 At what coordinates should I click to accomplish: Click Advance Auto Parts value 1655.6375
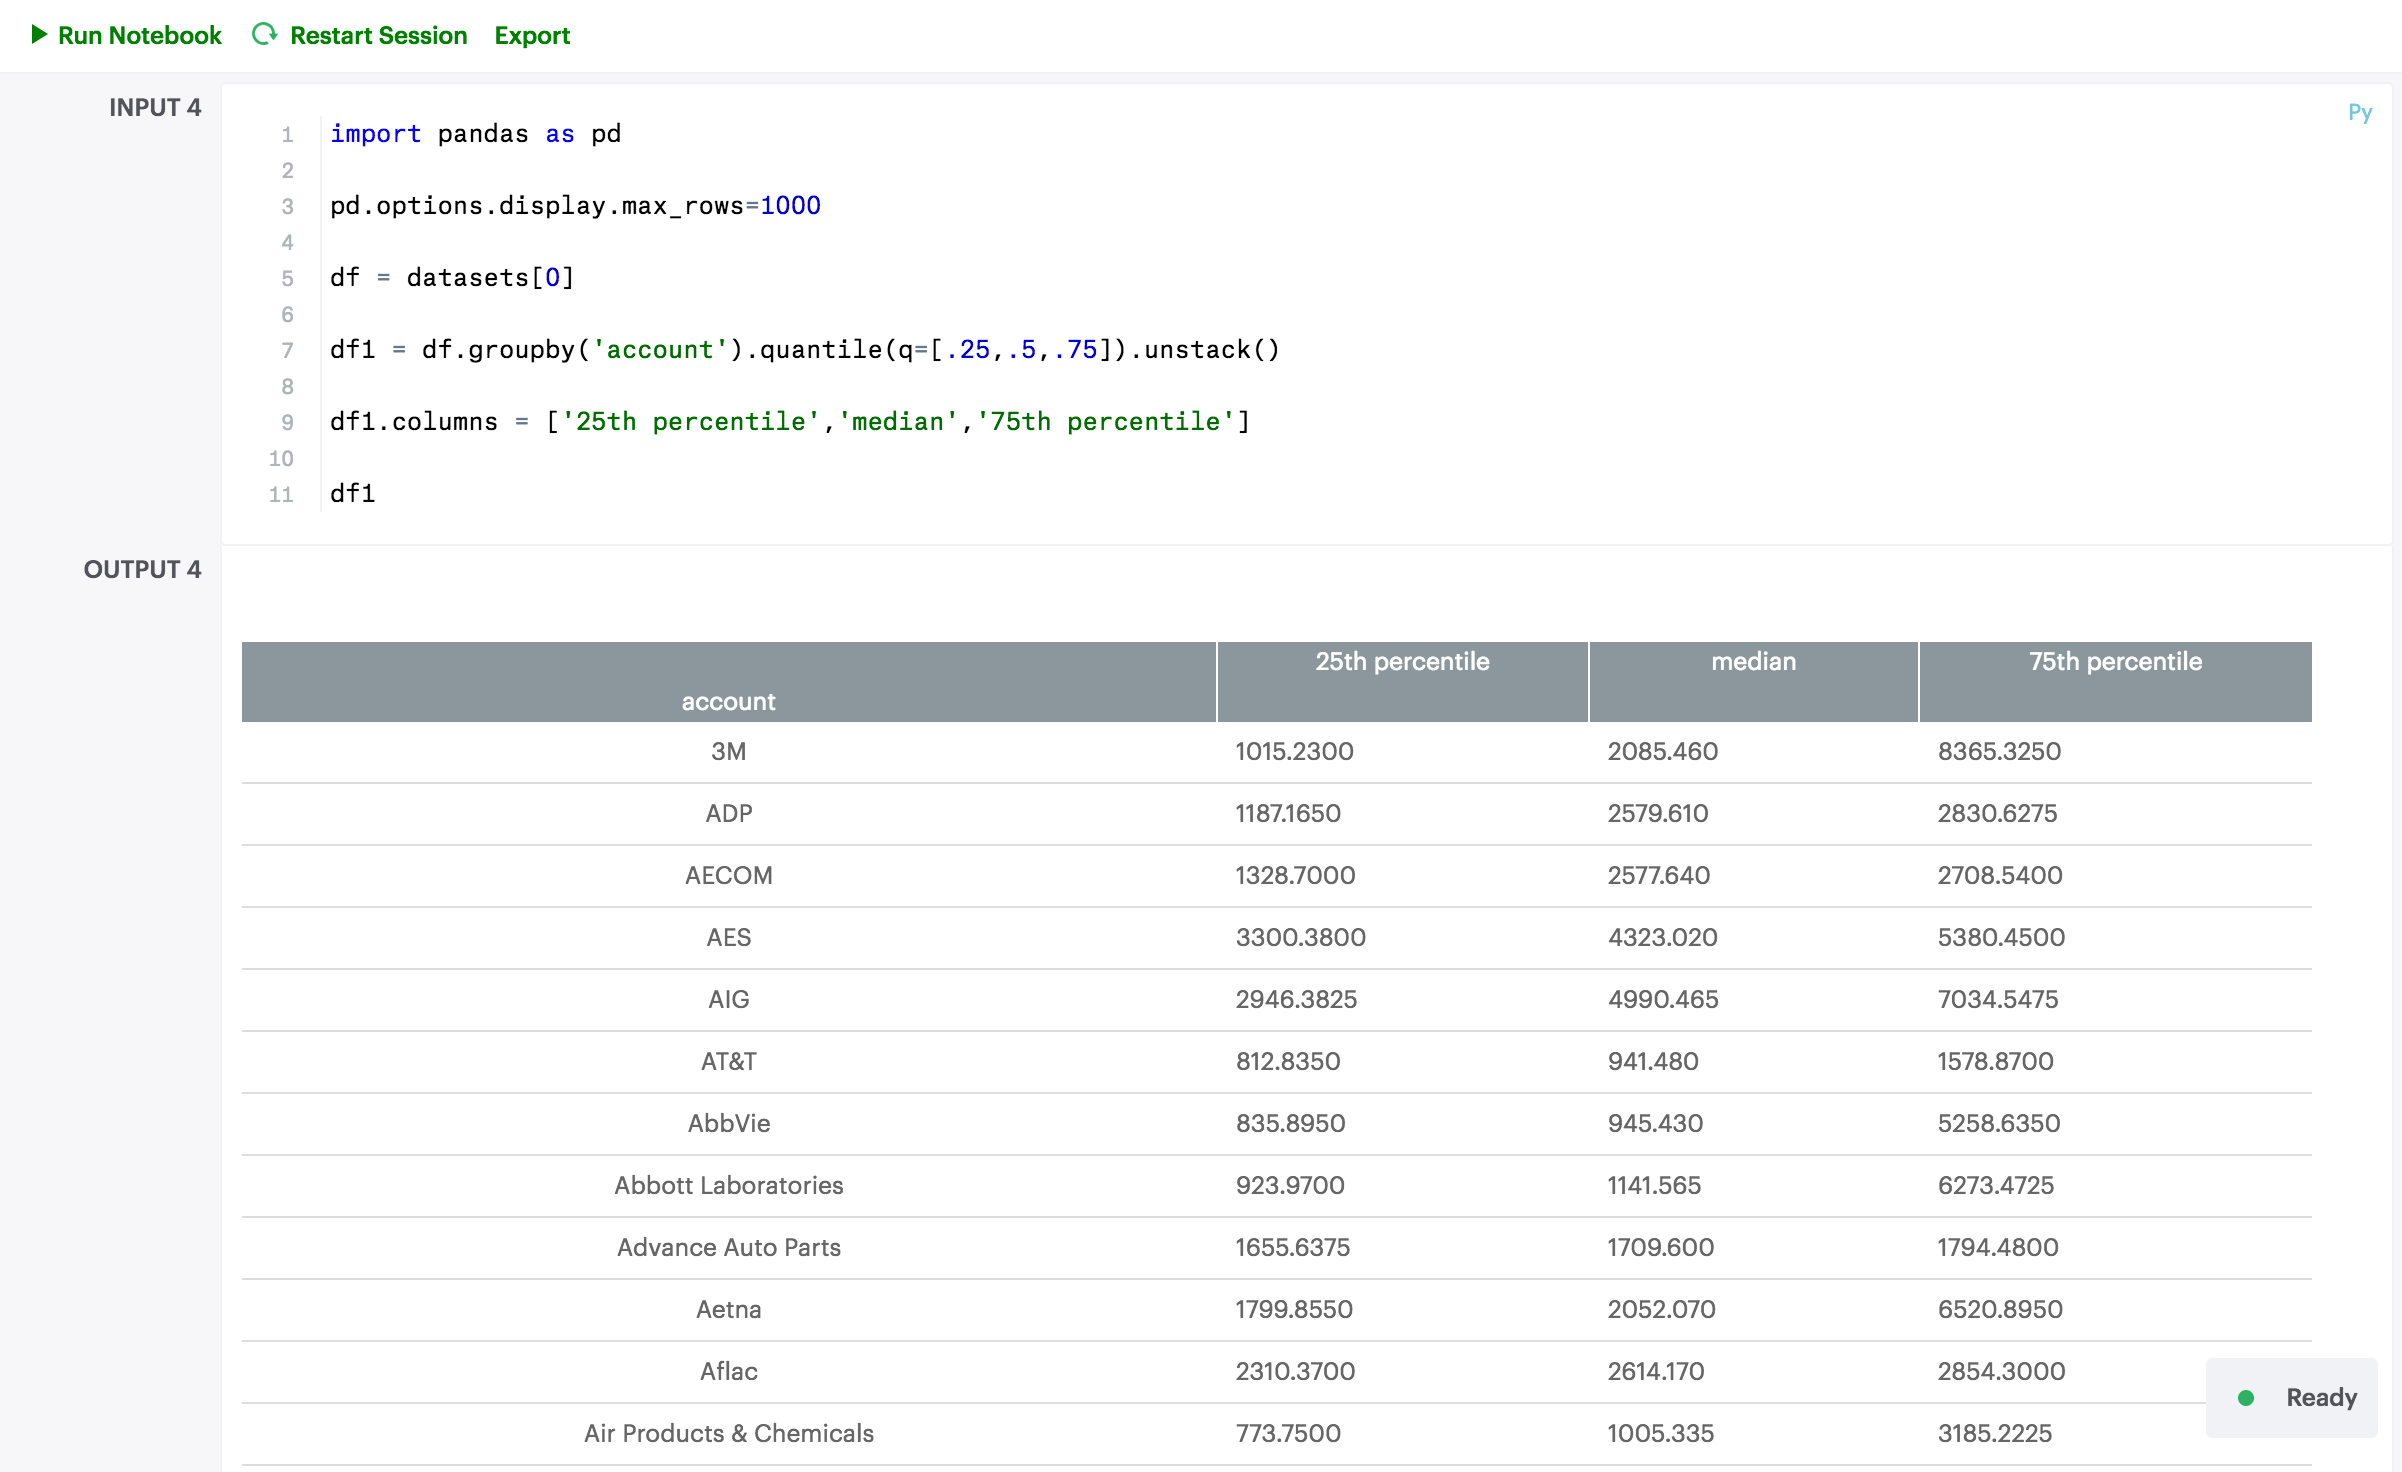[x=1292, y=1247]
